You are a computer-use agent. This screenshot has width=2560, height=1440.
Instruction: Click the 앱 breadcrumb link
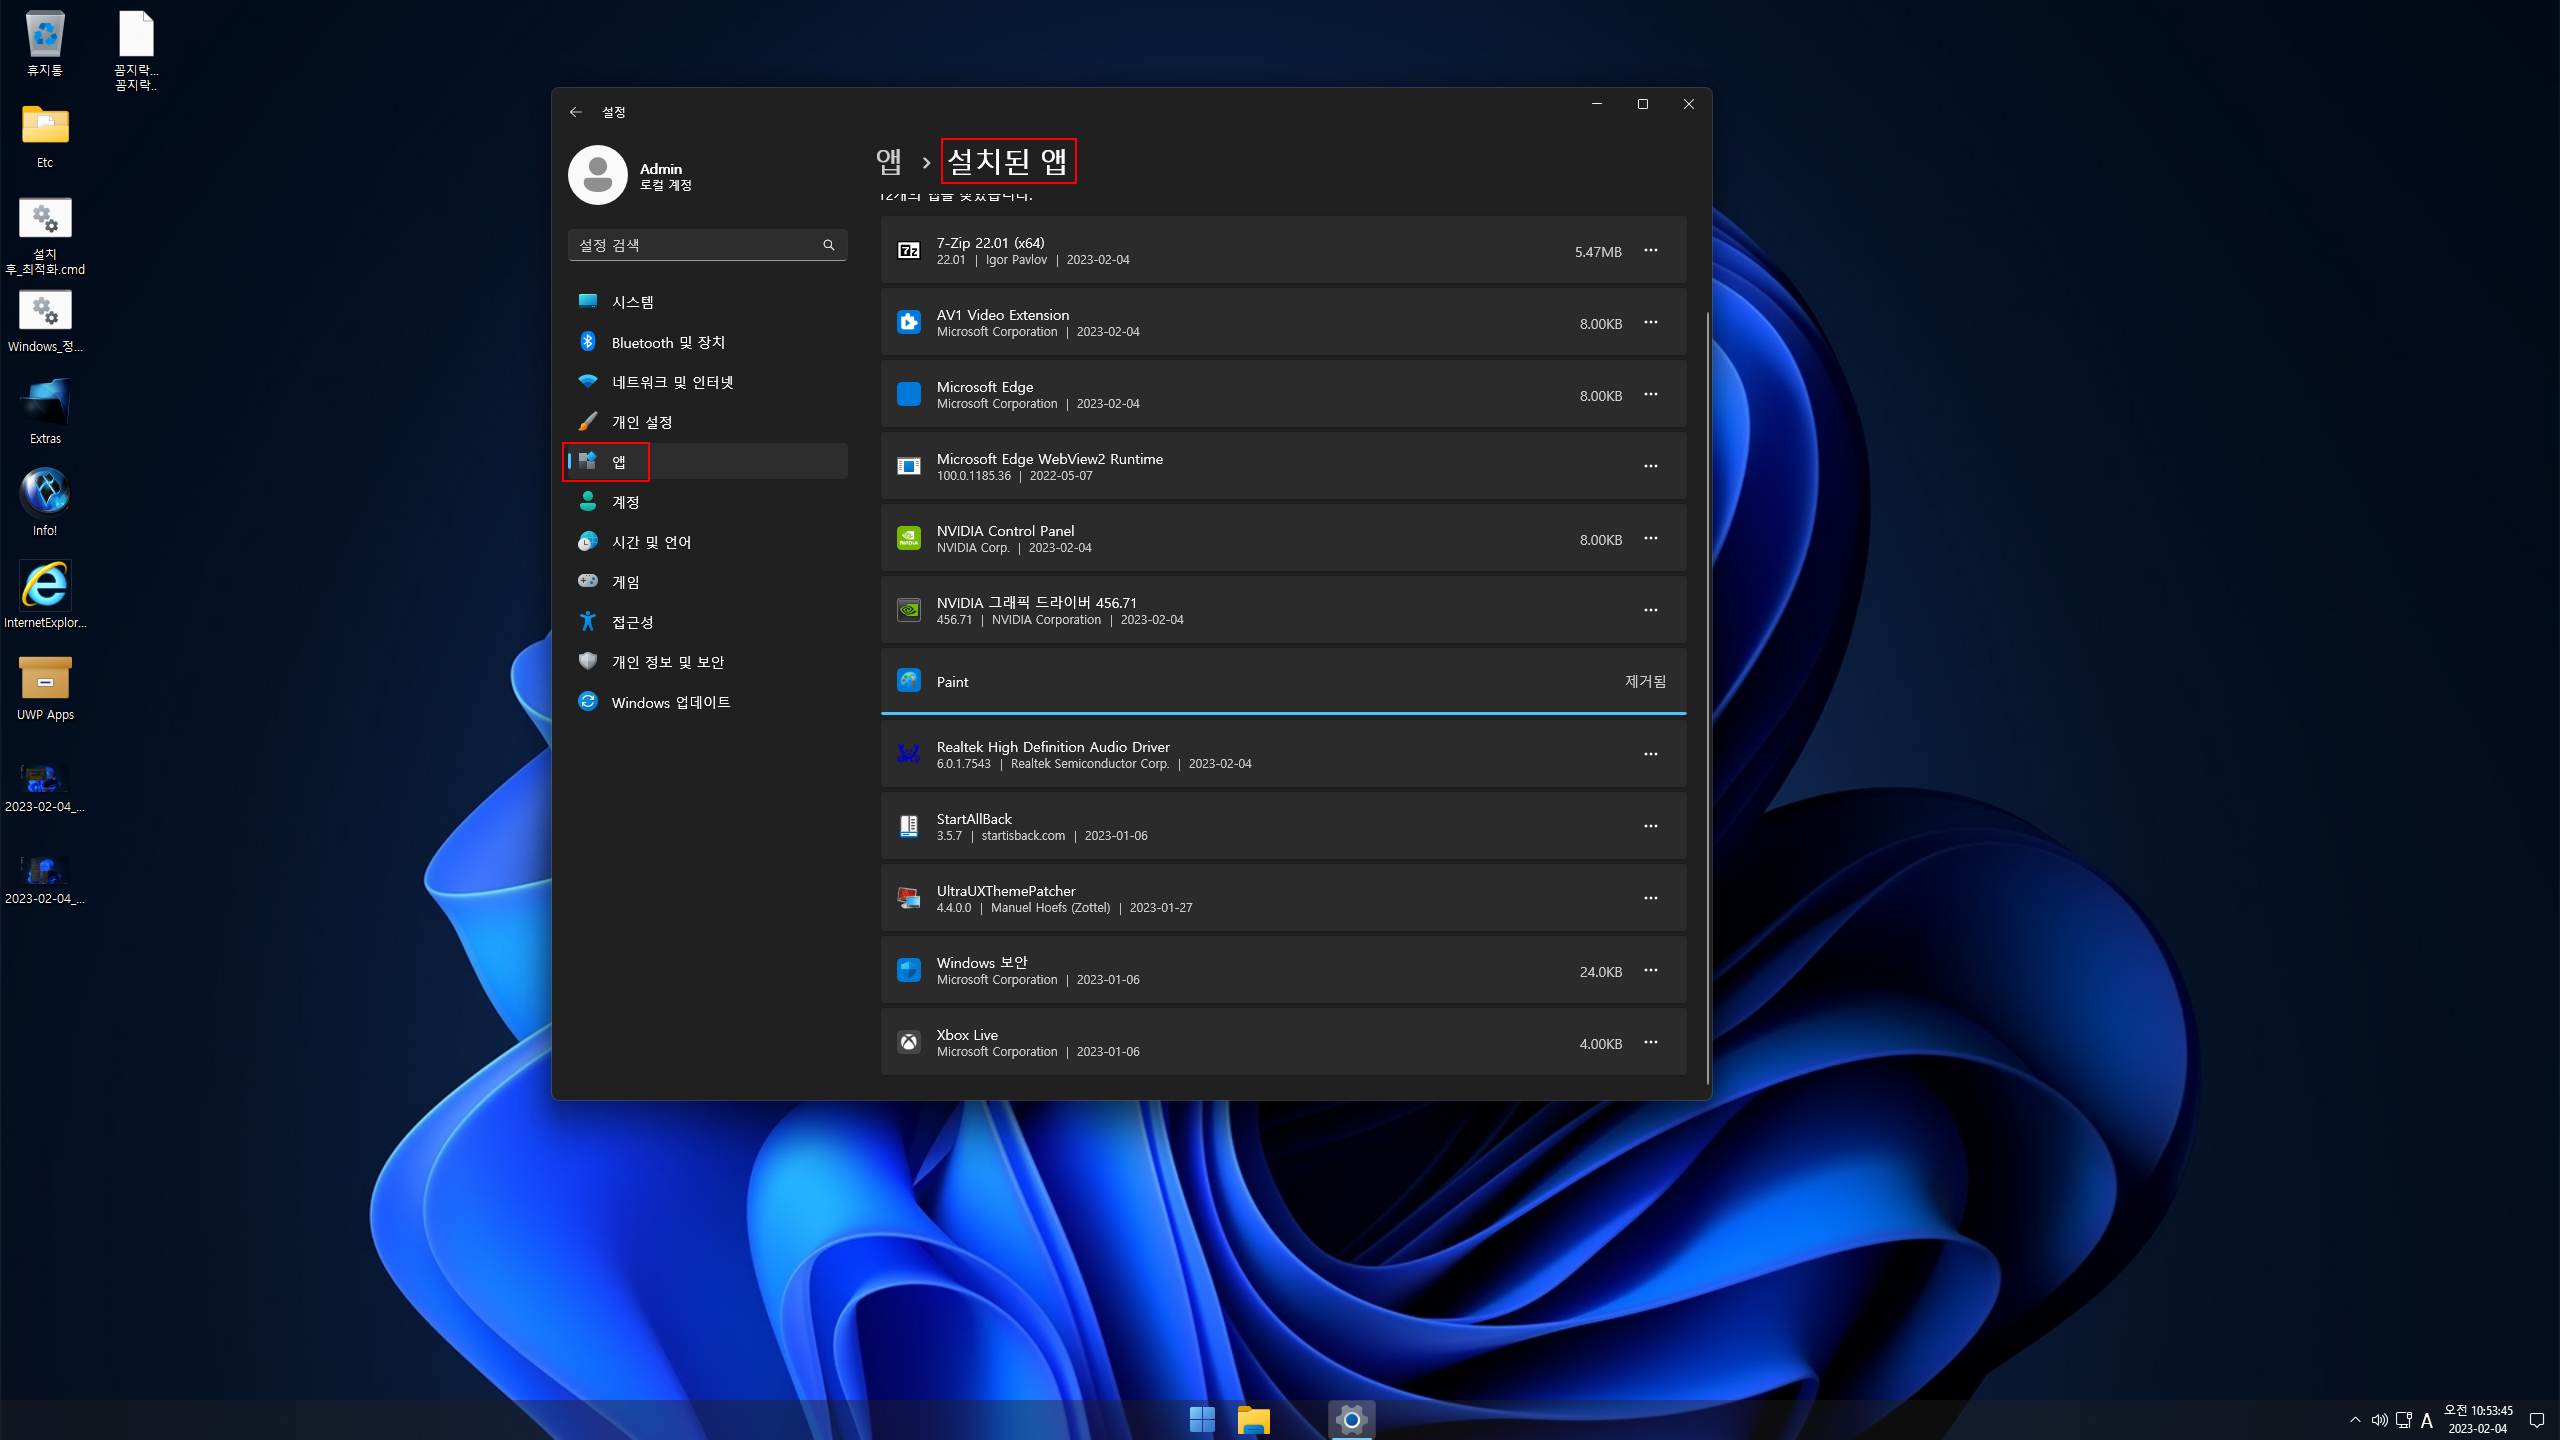(x=888, y=161)
